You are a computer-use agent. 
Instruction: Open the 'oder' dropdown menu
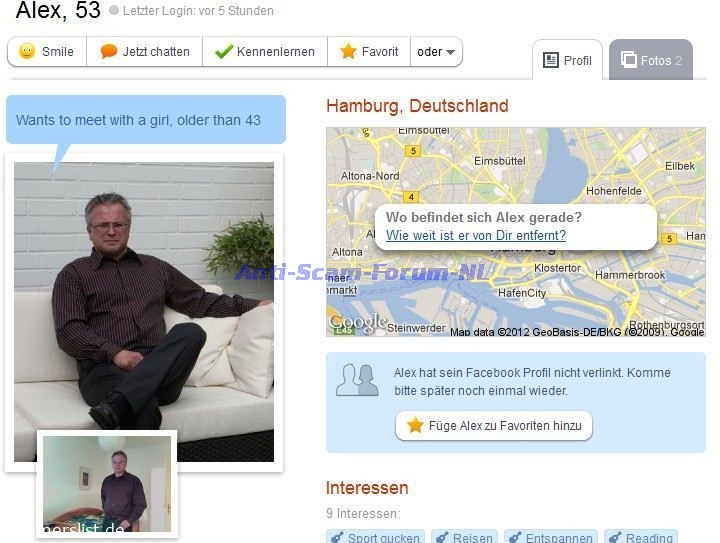coord(436,52)
